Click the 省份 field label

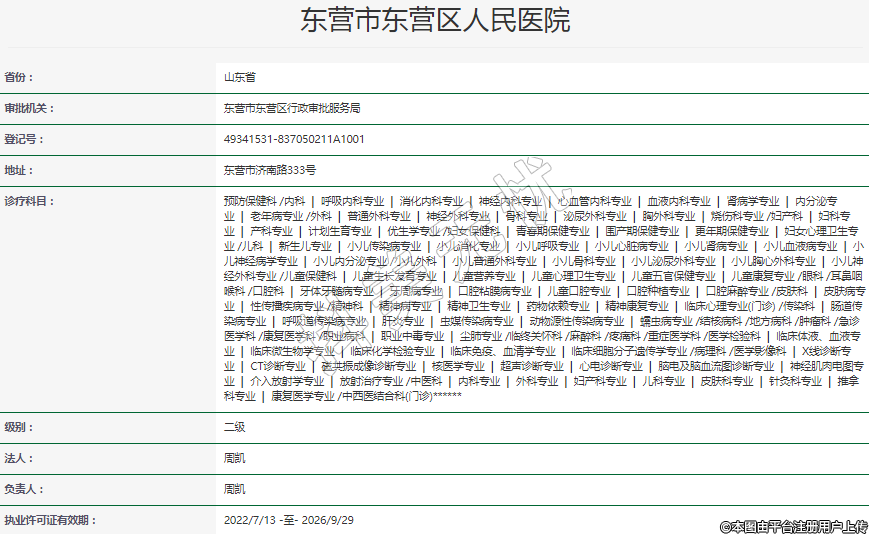[x=19, y=77]
